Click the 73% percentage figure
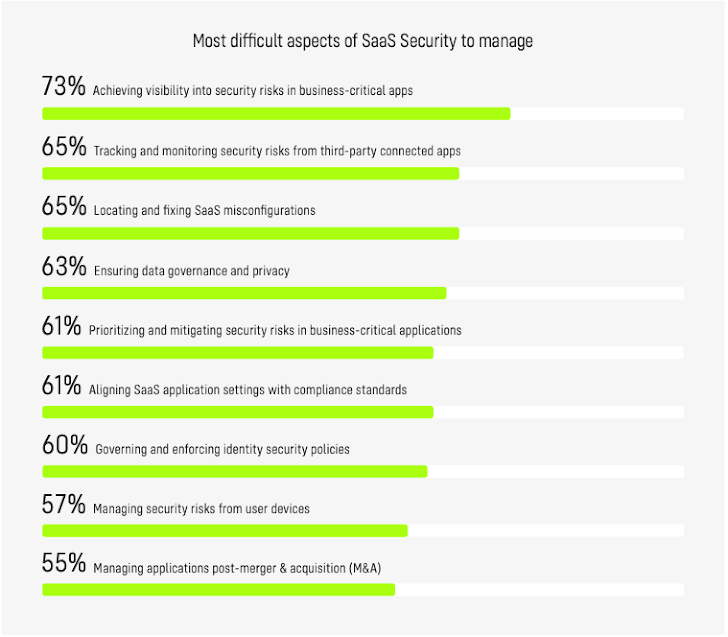Screen dimensions: 728x637 point(63,87)
